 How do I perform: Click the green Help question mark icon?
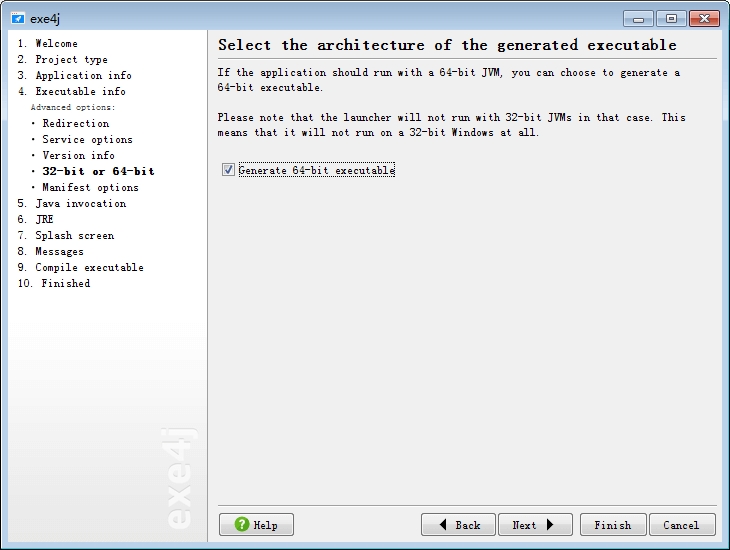click(241, 524)
